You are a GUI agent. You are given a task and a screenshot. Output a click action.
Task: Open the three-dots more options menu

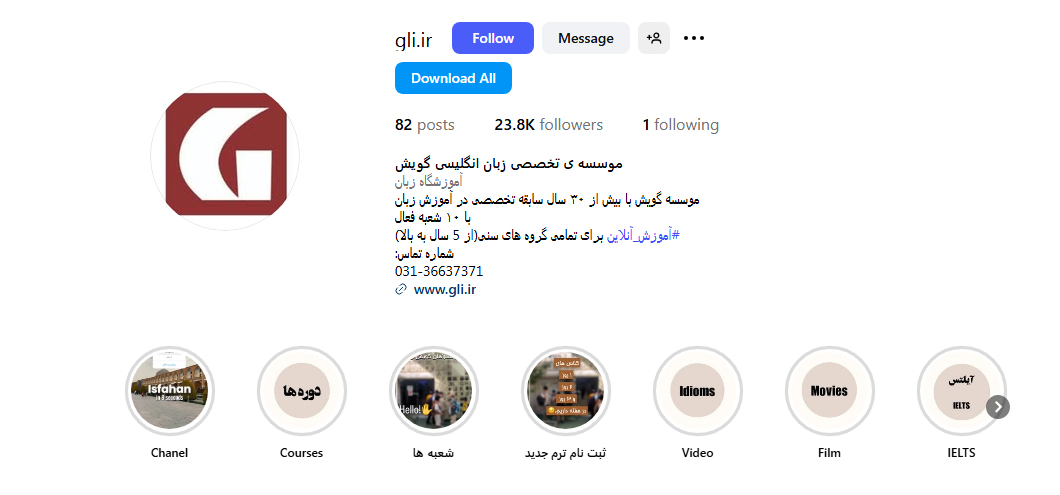point(694,38)
